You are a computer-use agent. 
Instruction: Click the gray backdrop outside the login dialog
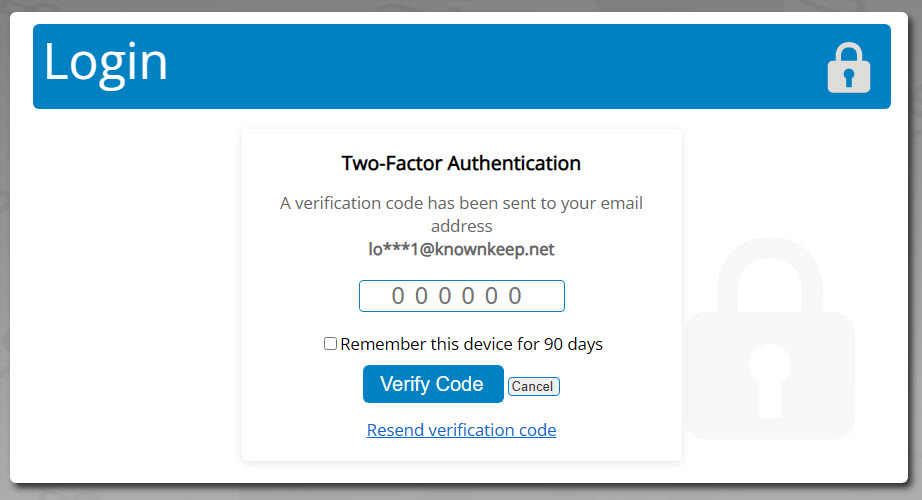(4, 250)
